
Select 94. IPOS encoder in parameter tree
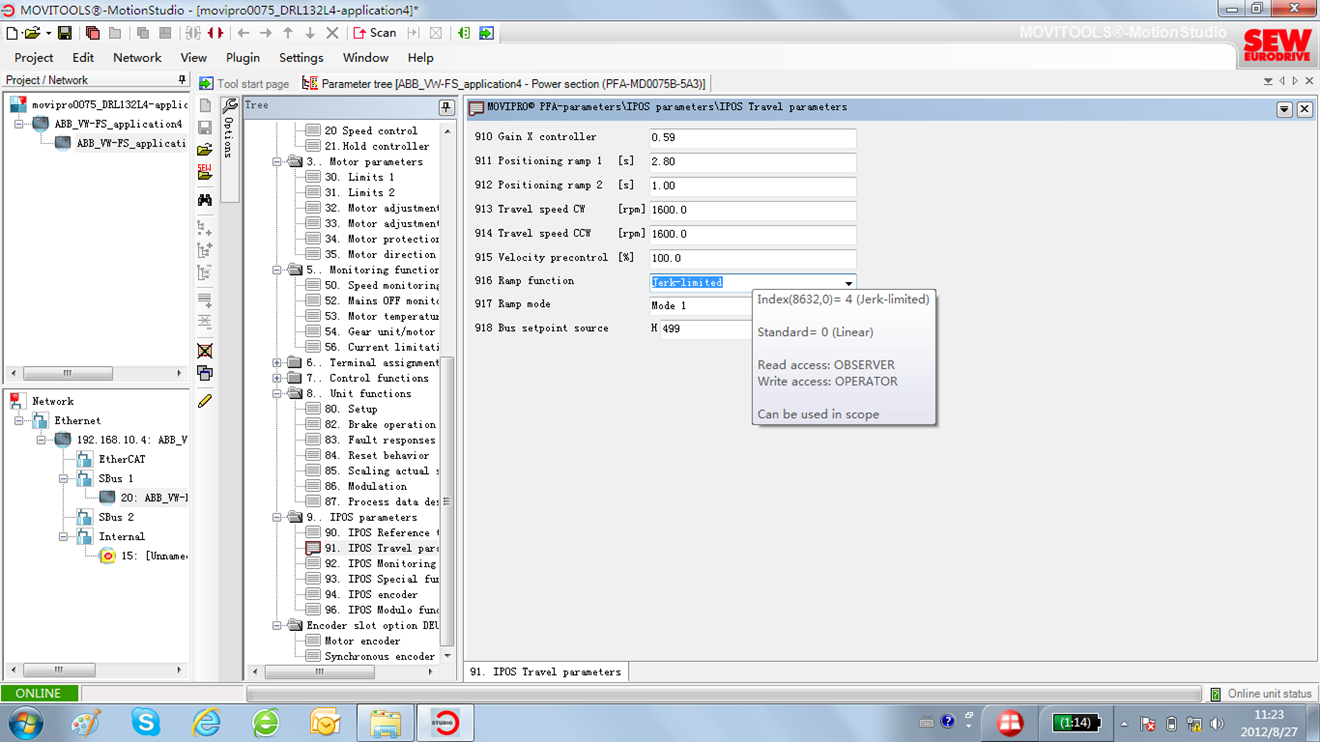(x=382, y=595)
